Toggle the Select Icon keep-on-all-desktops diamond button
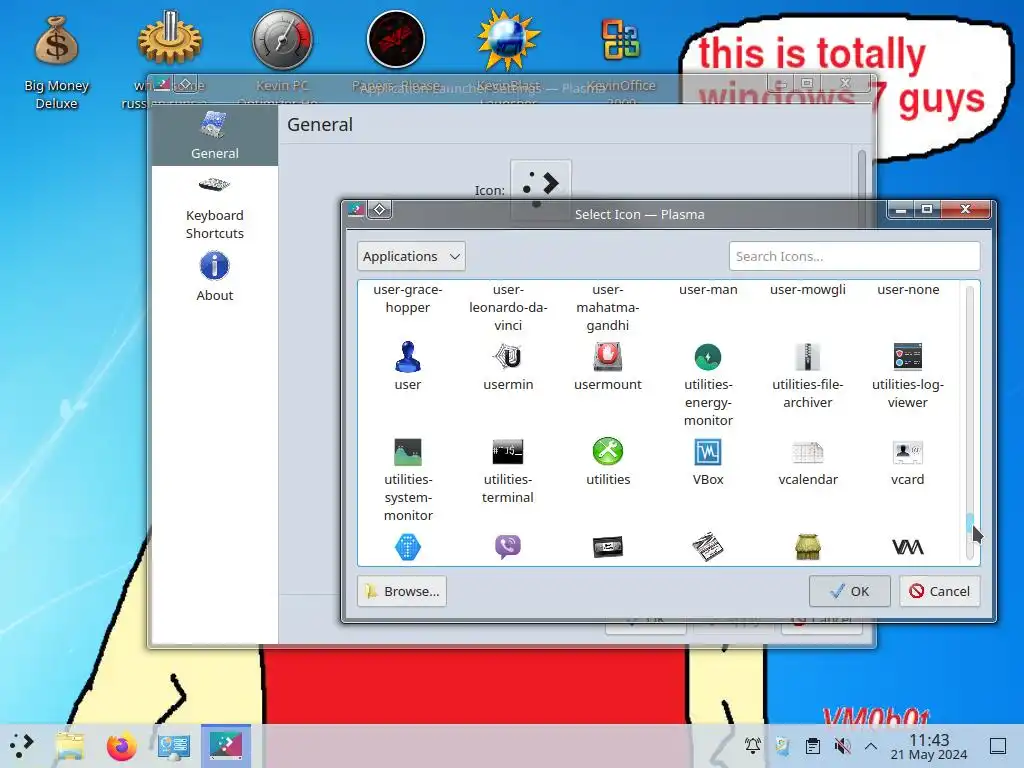This screenshot has height=768, width=1024. coord(380,210)
